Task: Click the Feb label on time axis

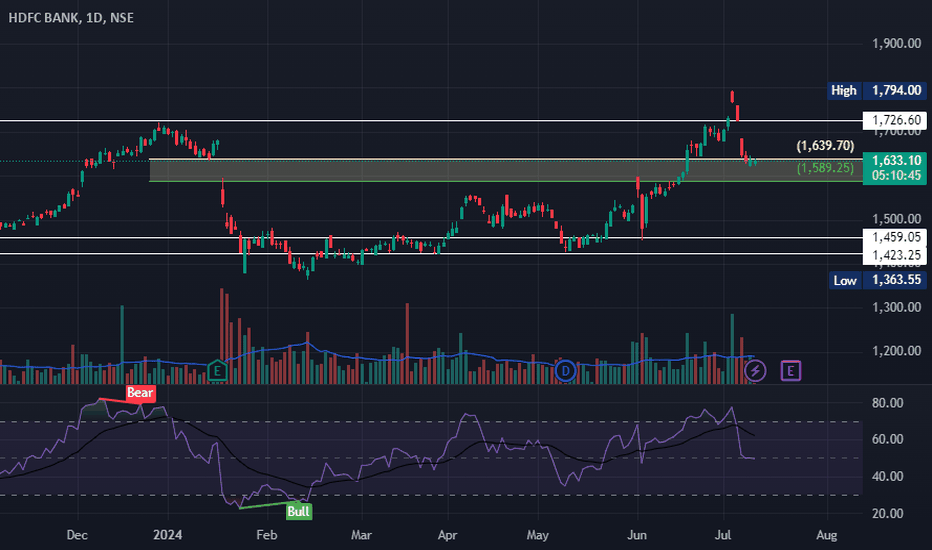Action: point(267,535)
